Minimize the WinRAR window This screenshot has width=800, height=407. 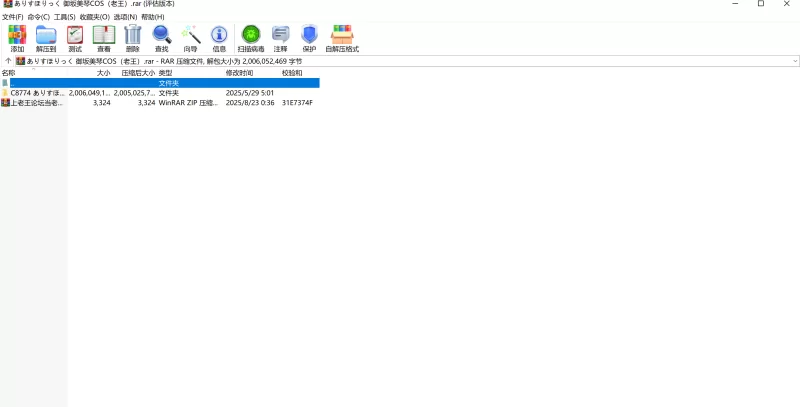point(735,4)
